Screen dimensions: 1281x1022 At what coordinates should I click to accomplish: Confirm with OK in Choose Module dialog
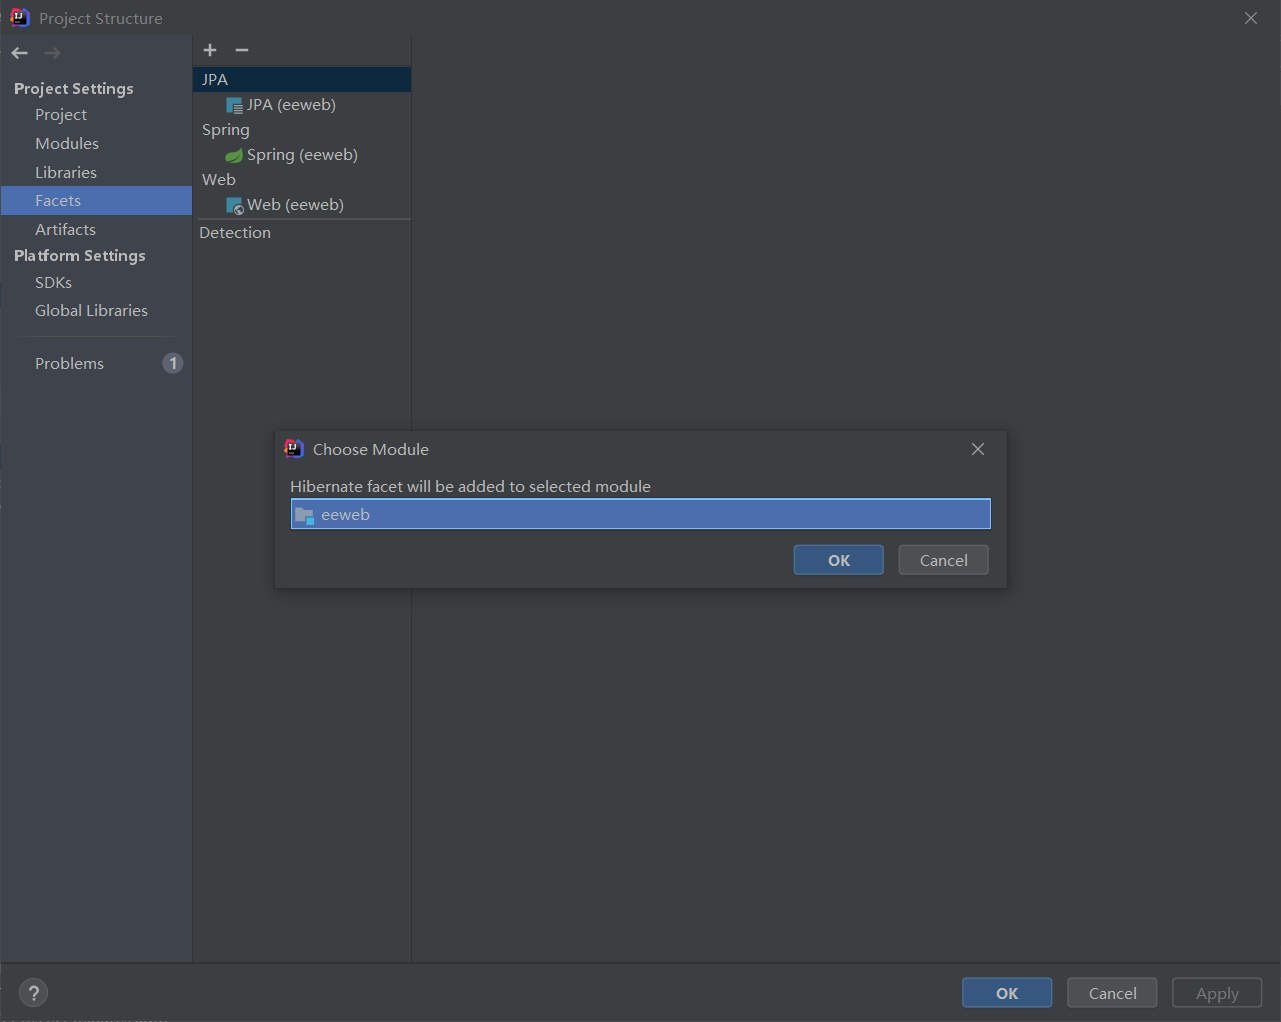[838, 560]
